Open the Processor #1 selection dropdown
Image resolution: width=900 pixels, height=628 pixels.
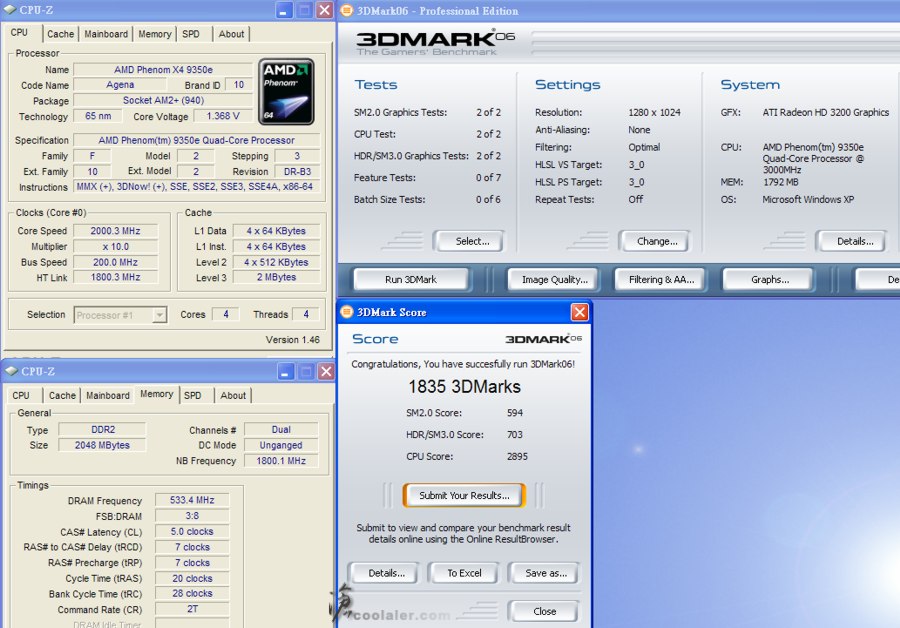pos(159,315)
